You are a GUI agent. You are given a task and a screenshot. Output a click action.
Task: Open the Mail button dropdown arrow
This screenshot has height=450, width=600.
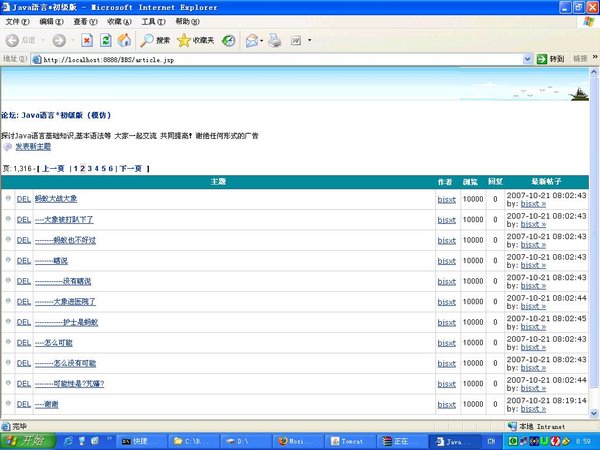click(x=264, y=41)
